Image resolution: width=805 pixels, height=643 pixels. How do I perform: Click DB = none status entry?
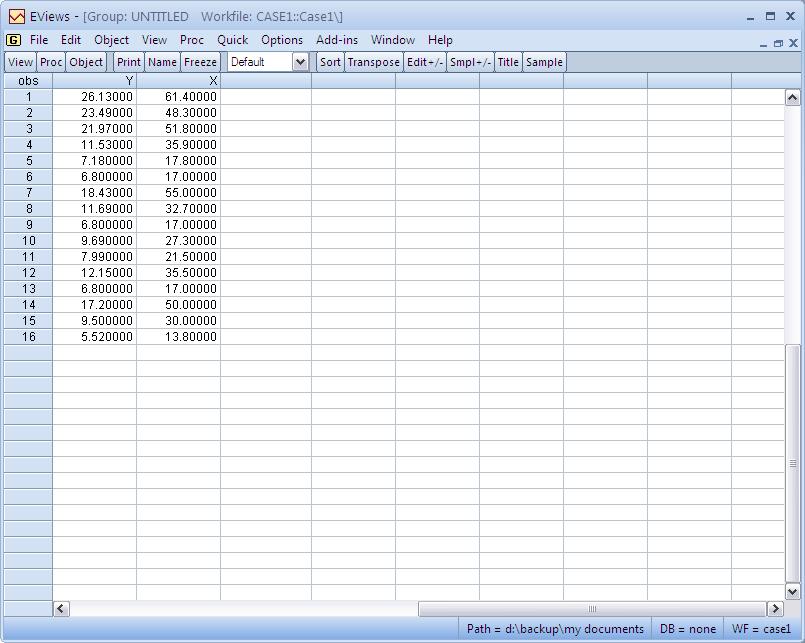click(688, 629)
